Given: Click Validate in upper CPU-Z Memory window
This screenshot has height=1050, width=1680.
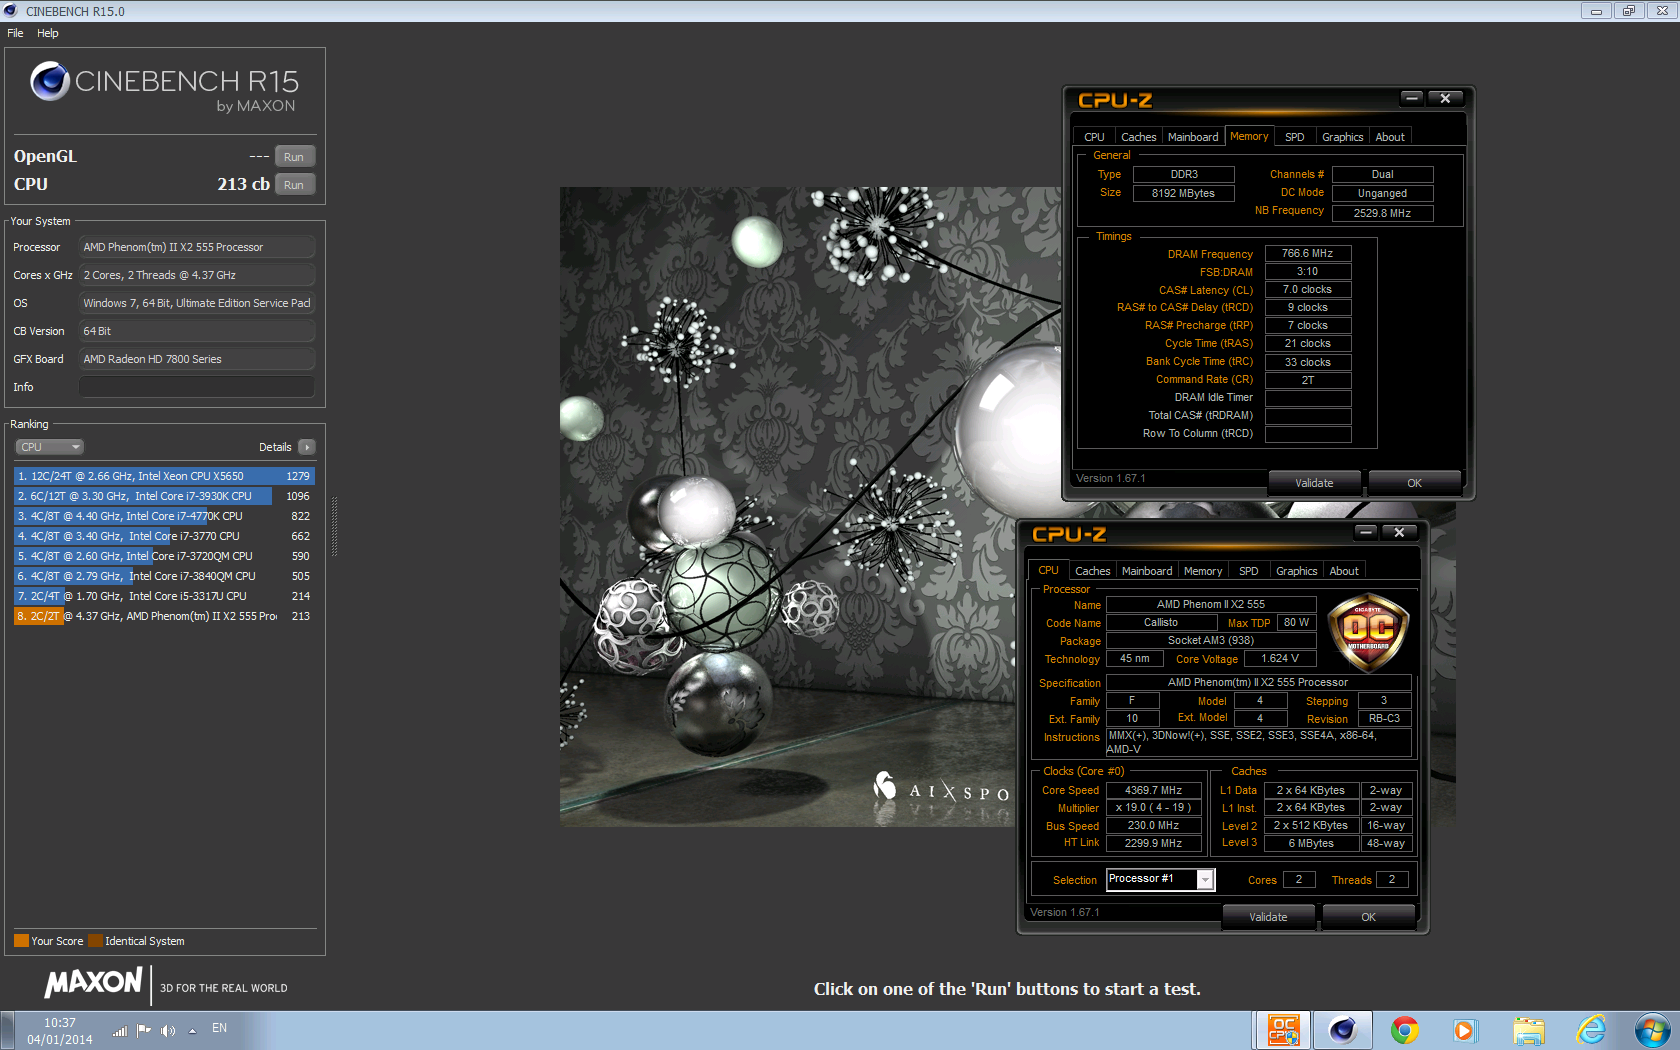Looking at the screenshot, I should click(1314, 483).
